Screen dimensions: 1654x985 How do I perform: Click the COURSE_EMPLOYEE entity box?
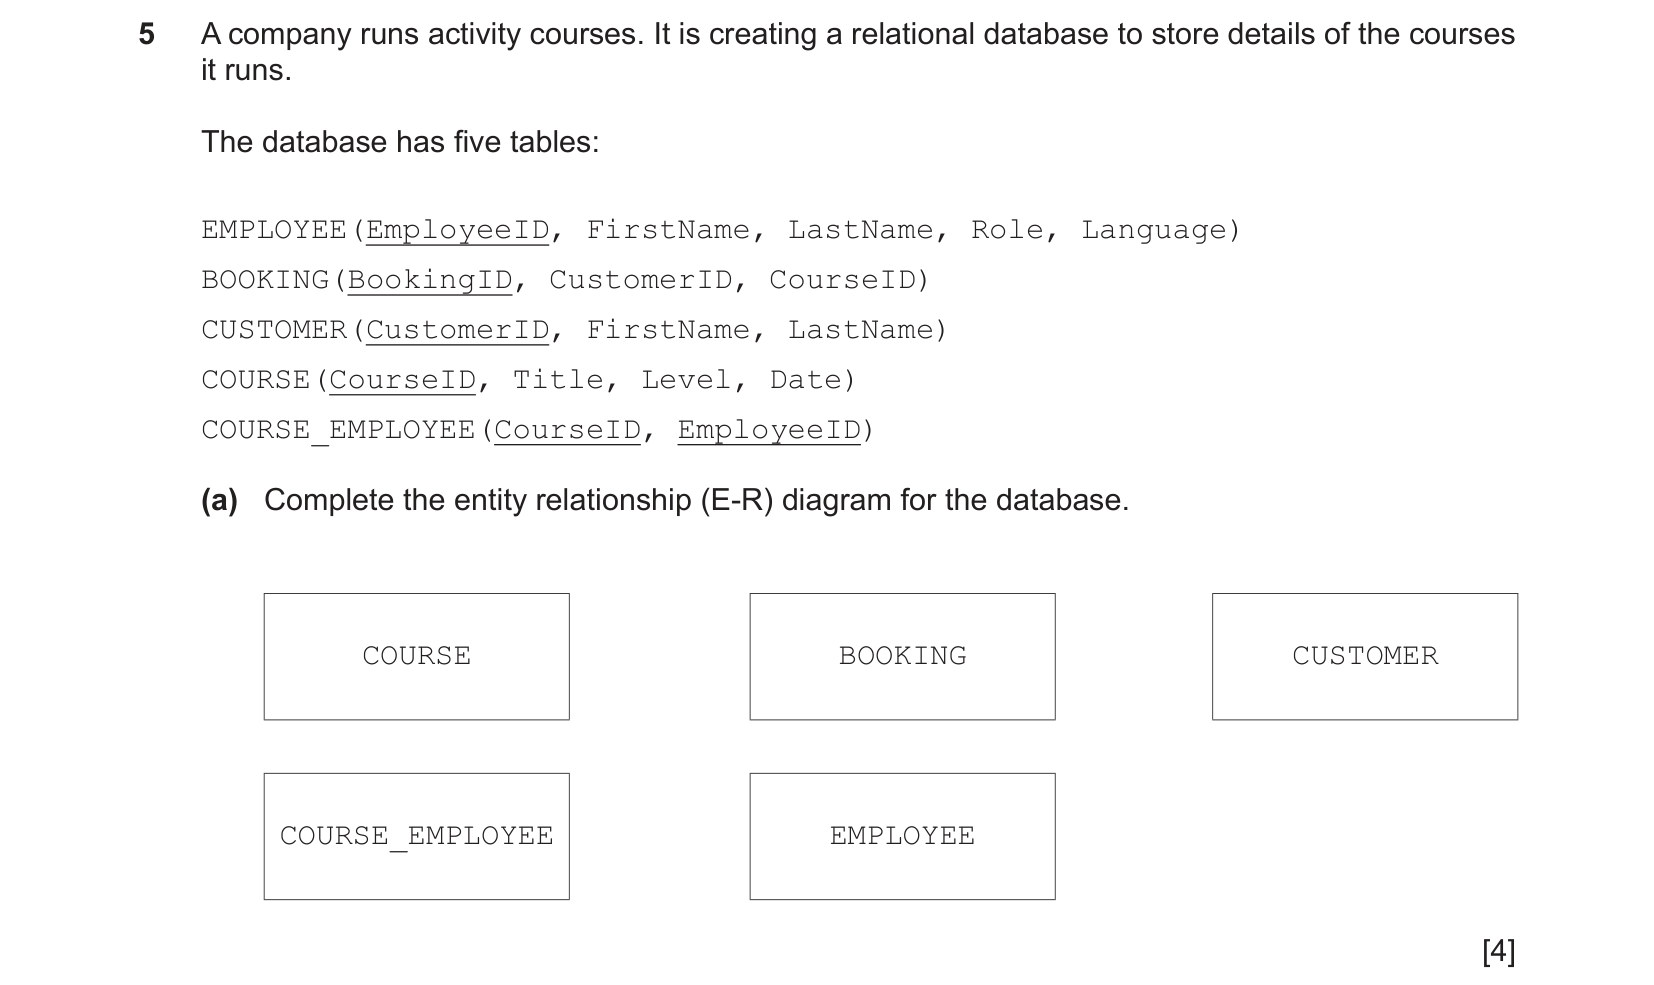pyautogui.click(x=416, y=836)
